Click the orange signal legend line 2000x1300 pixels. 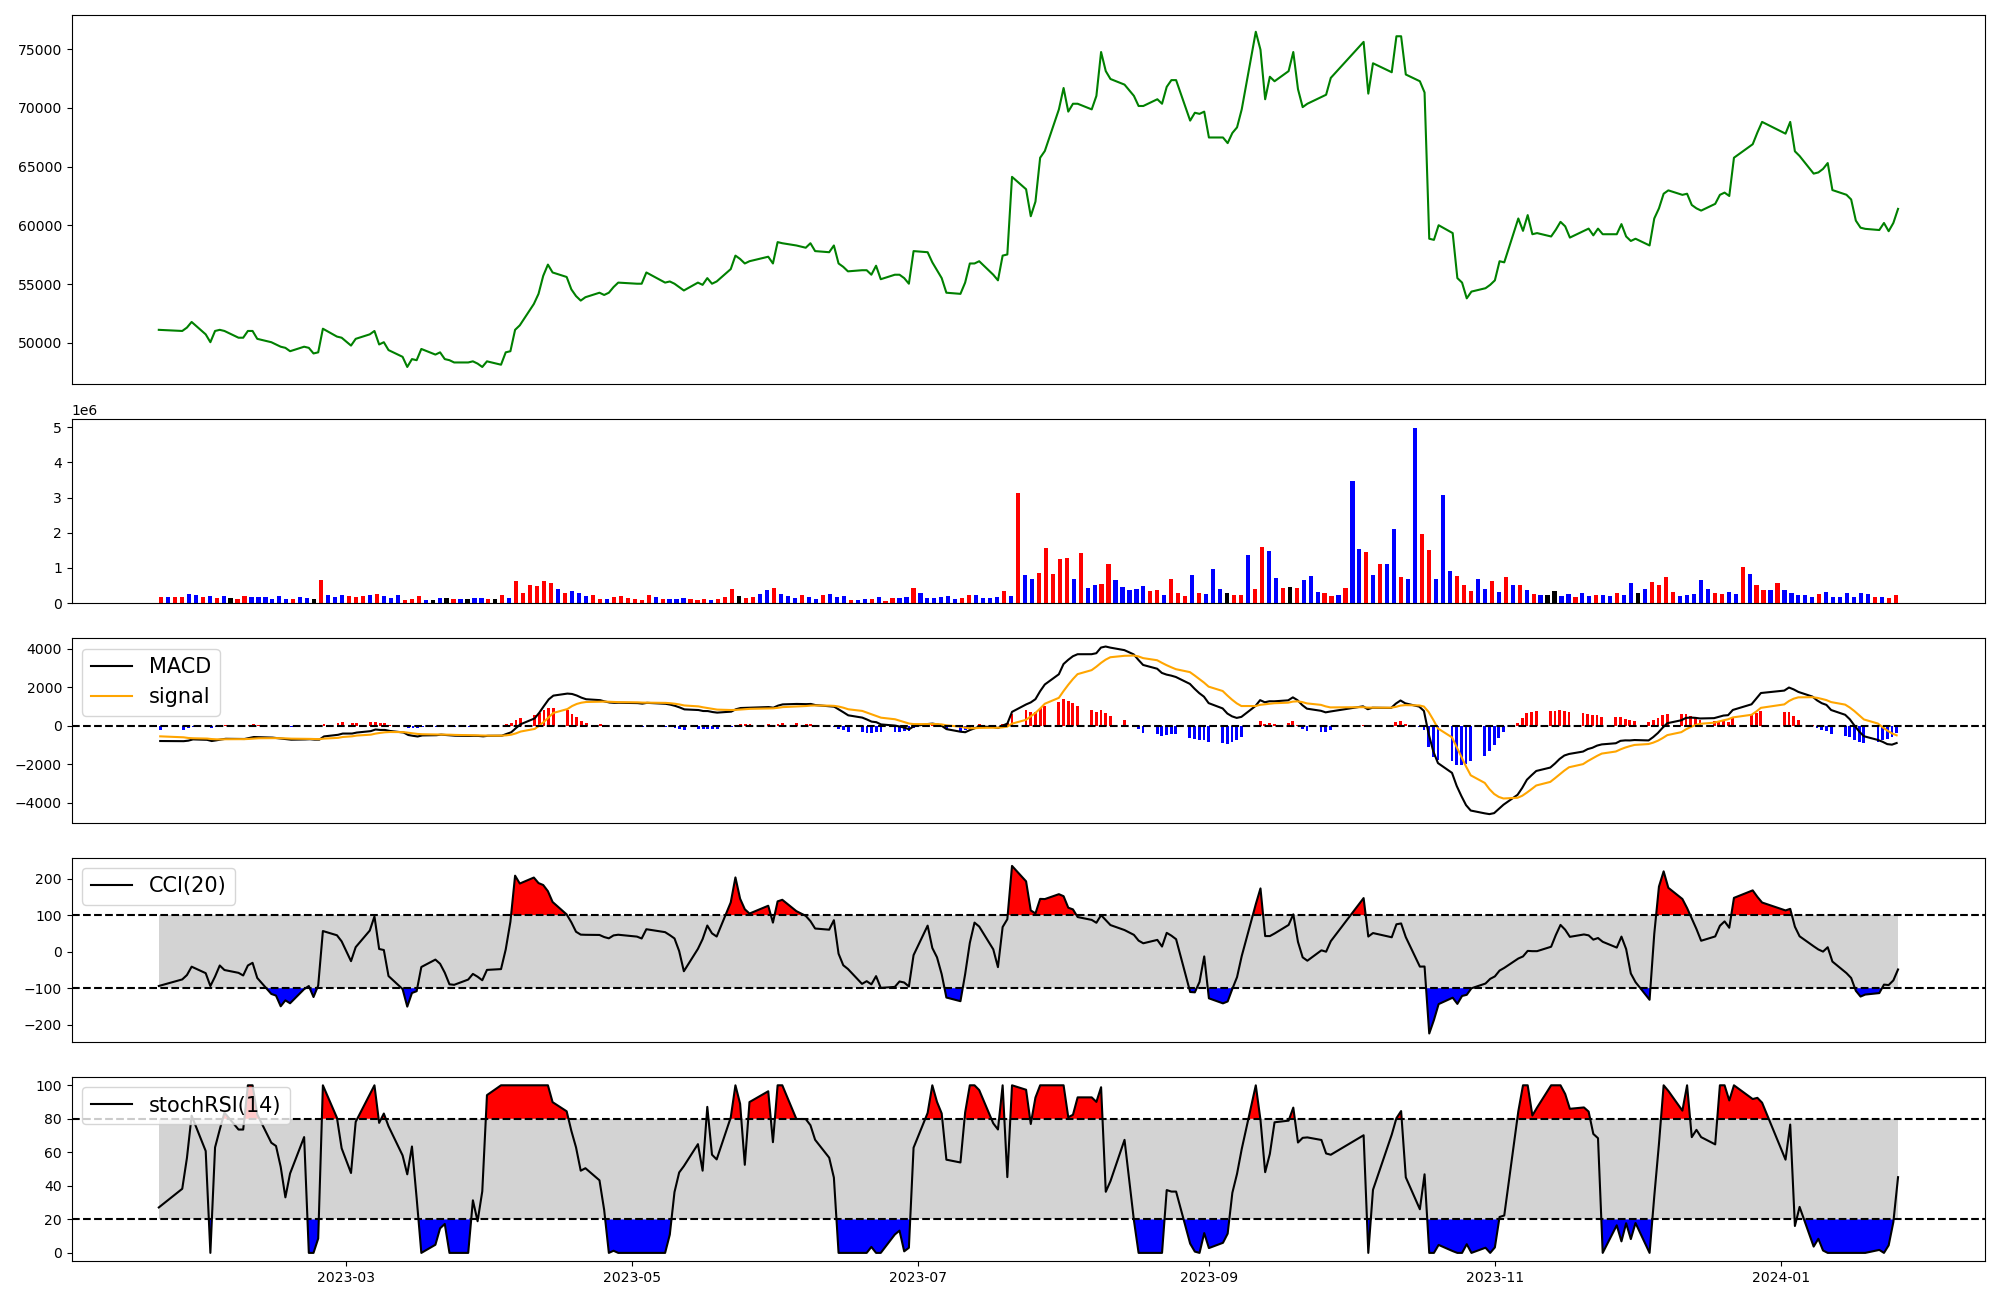click(x=112, y=696)
